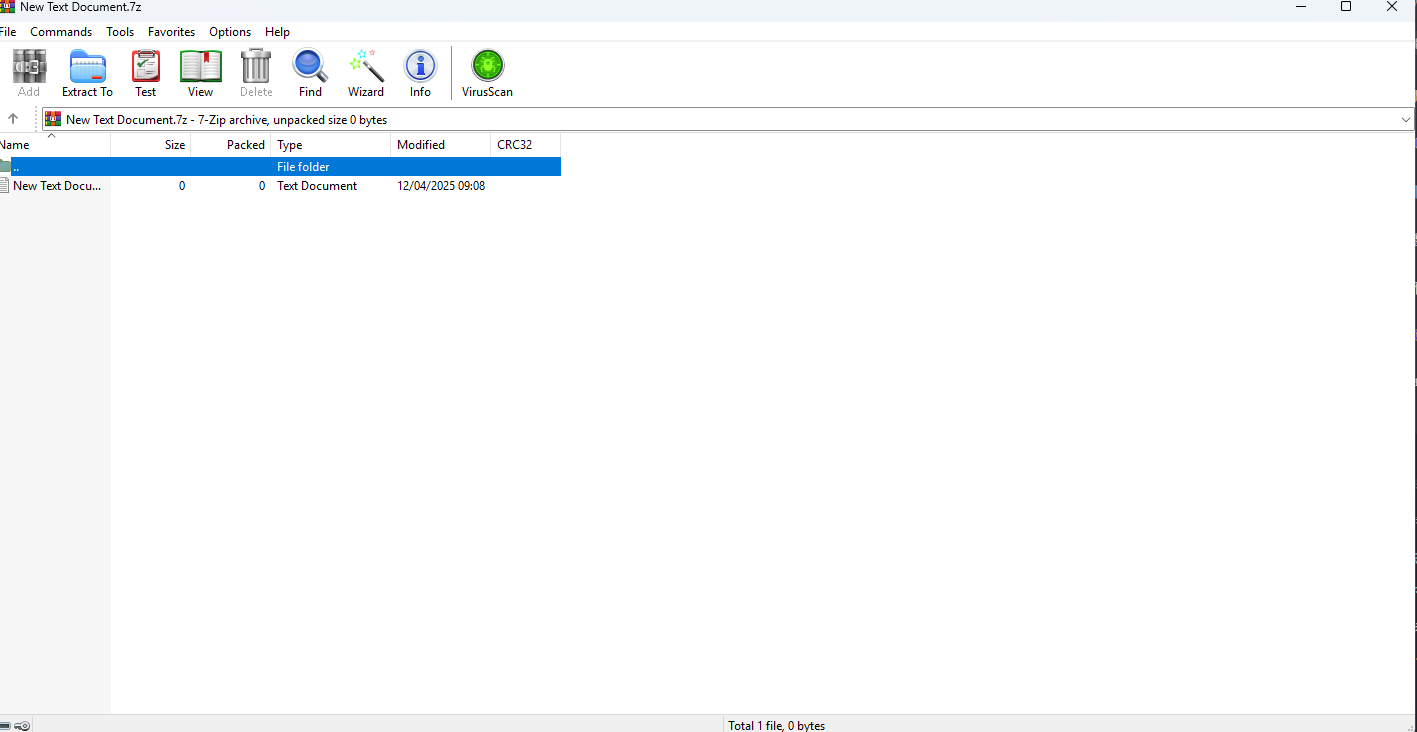Open the Commands menu
1417x732 pixels.
pyautogui.click(x=61, y=32)
